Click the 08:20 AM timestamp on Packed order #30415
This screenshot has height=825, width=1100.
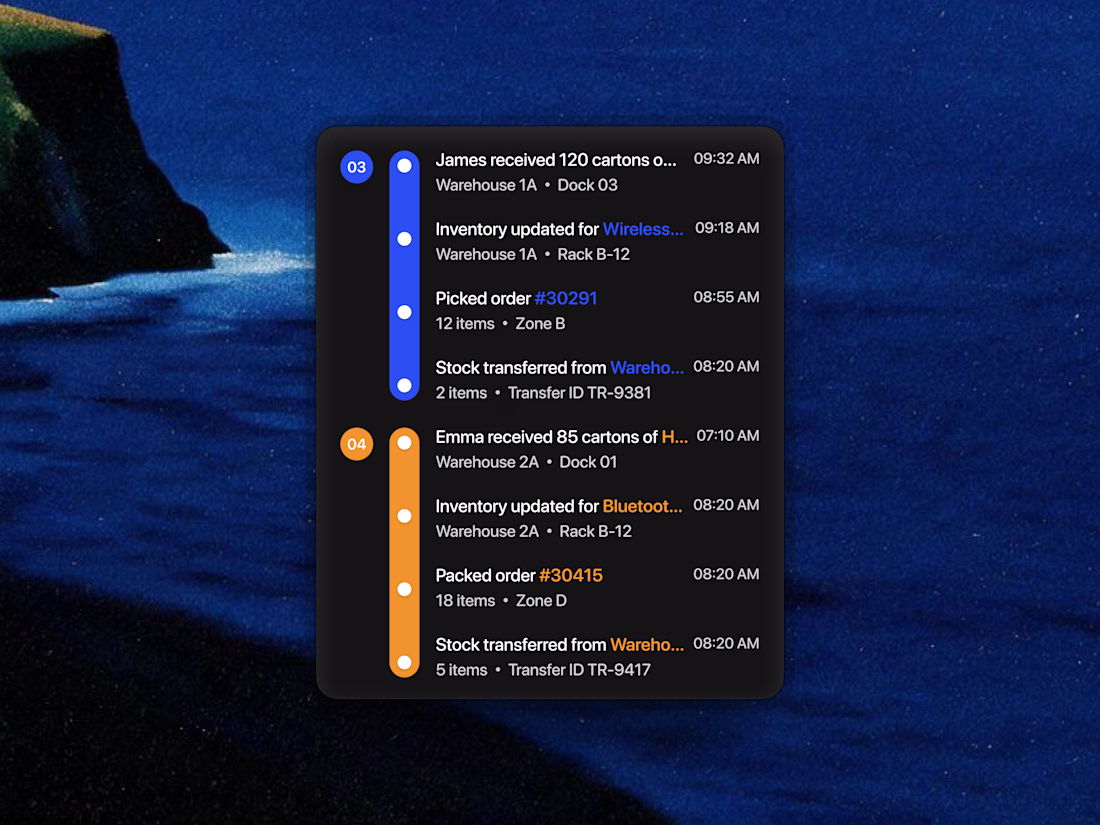click(x=726, y=575)
